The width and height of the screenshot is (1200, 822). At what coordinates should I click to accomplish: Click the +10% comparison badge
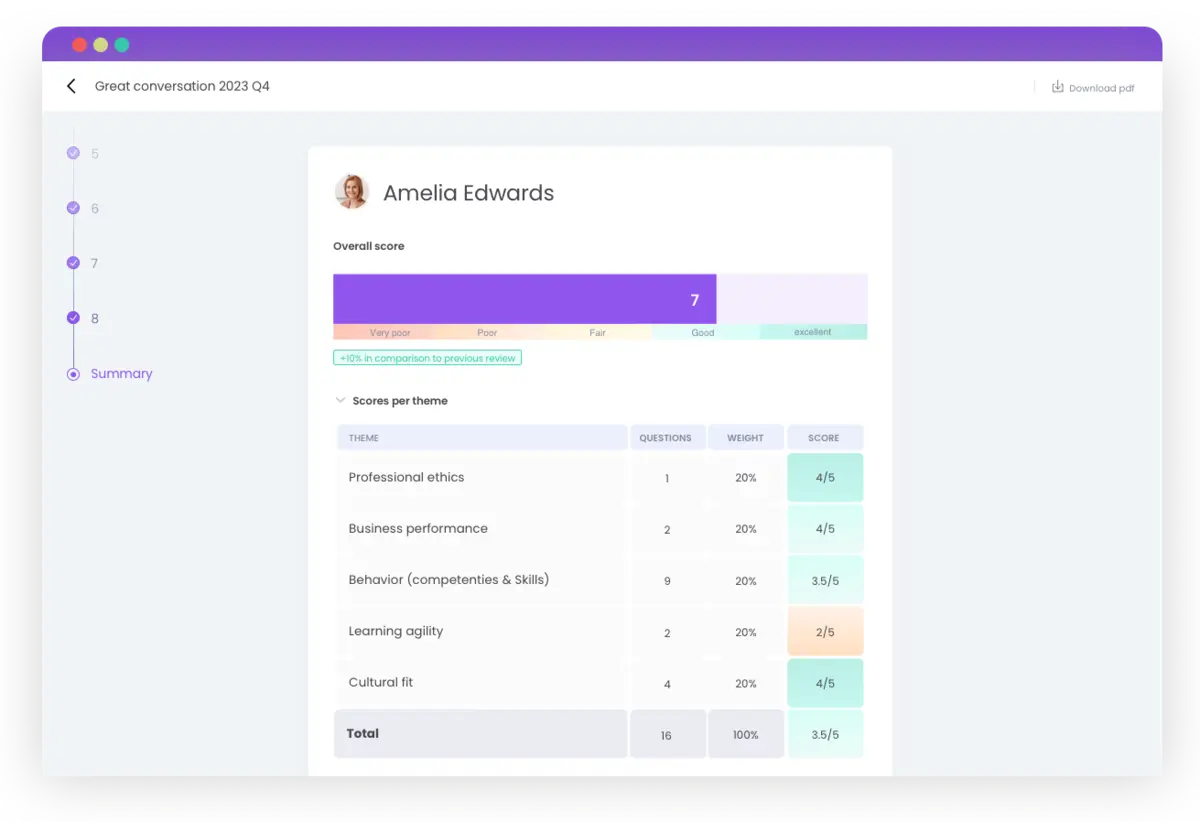tap(427, 357)
